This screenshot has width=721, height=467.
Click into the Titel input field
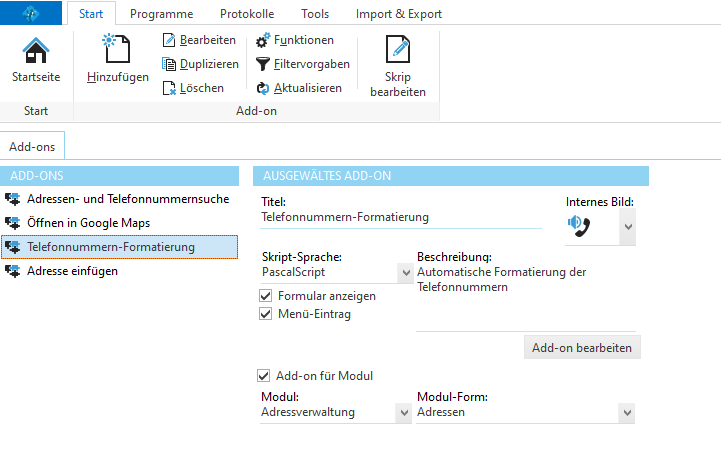tap(401, 218)
